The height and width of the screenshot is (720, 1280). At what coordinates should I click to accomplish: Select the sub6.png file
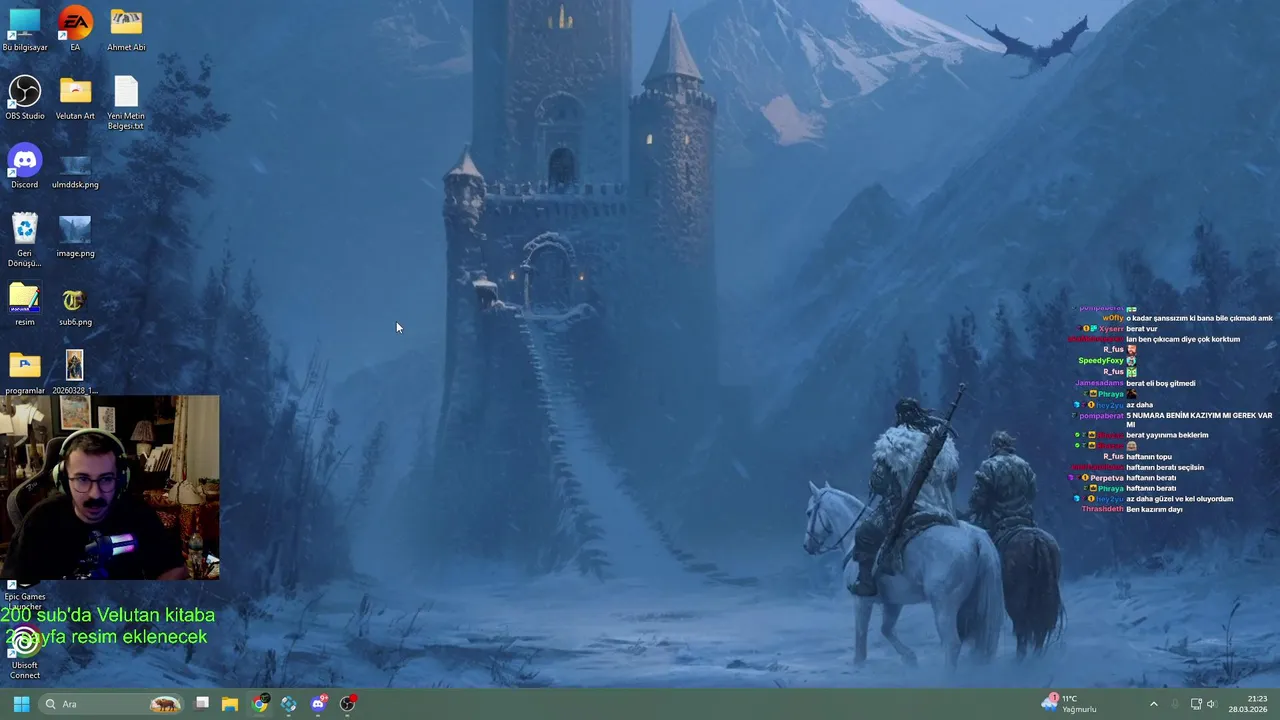[75, 308]
